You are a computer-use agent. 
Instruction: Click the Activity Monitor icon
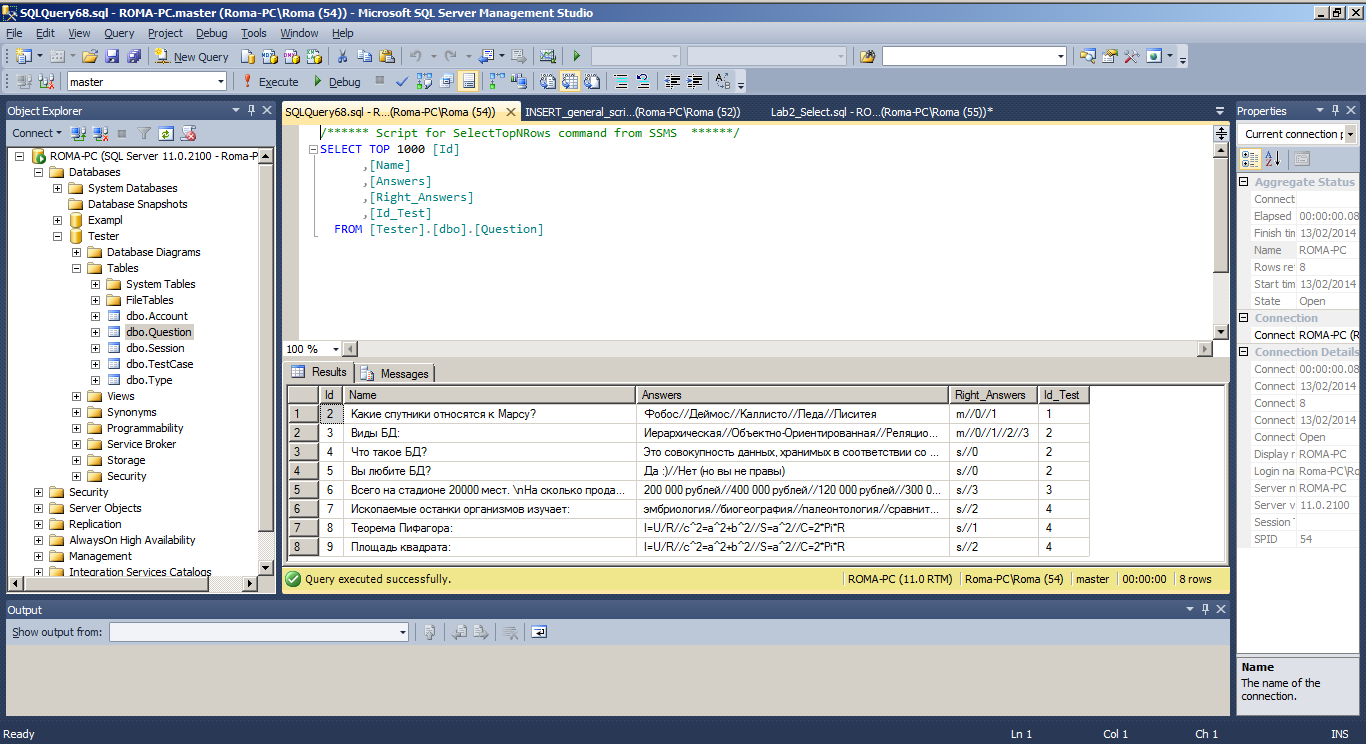[547, 57]
